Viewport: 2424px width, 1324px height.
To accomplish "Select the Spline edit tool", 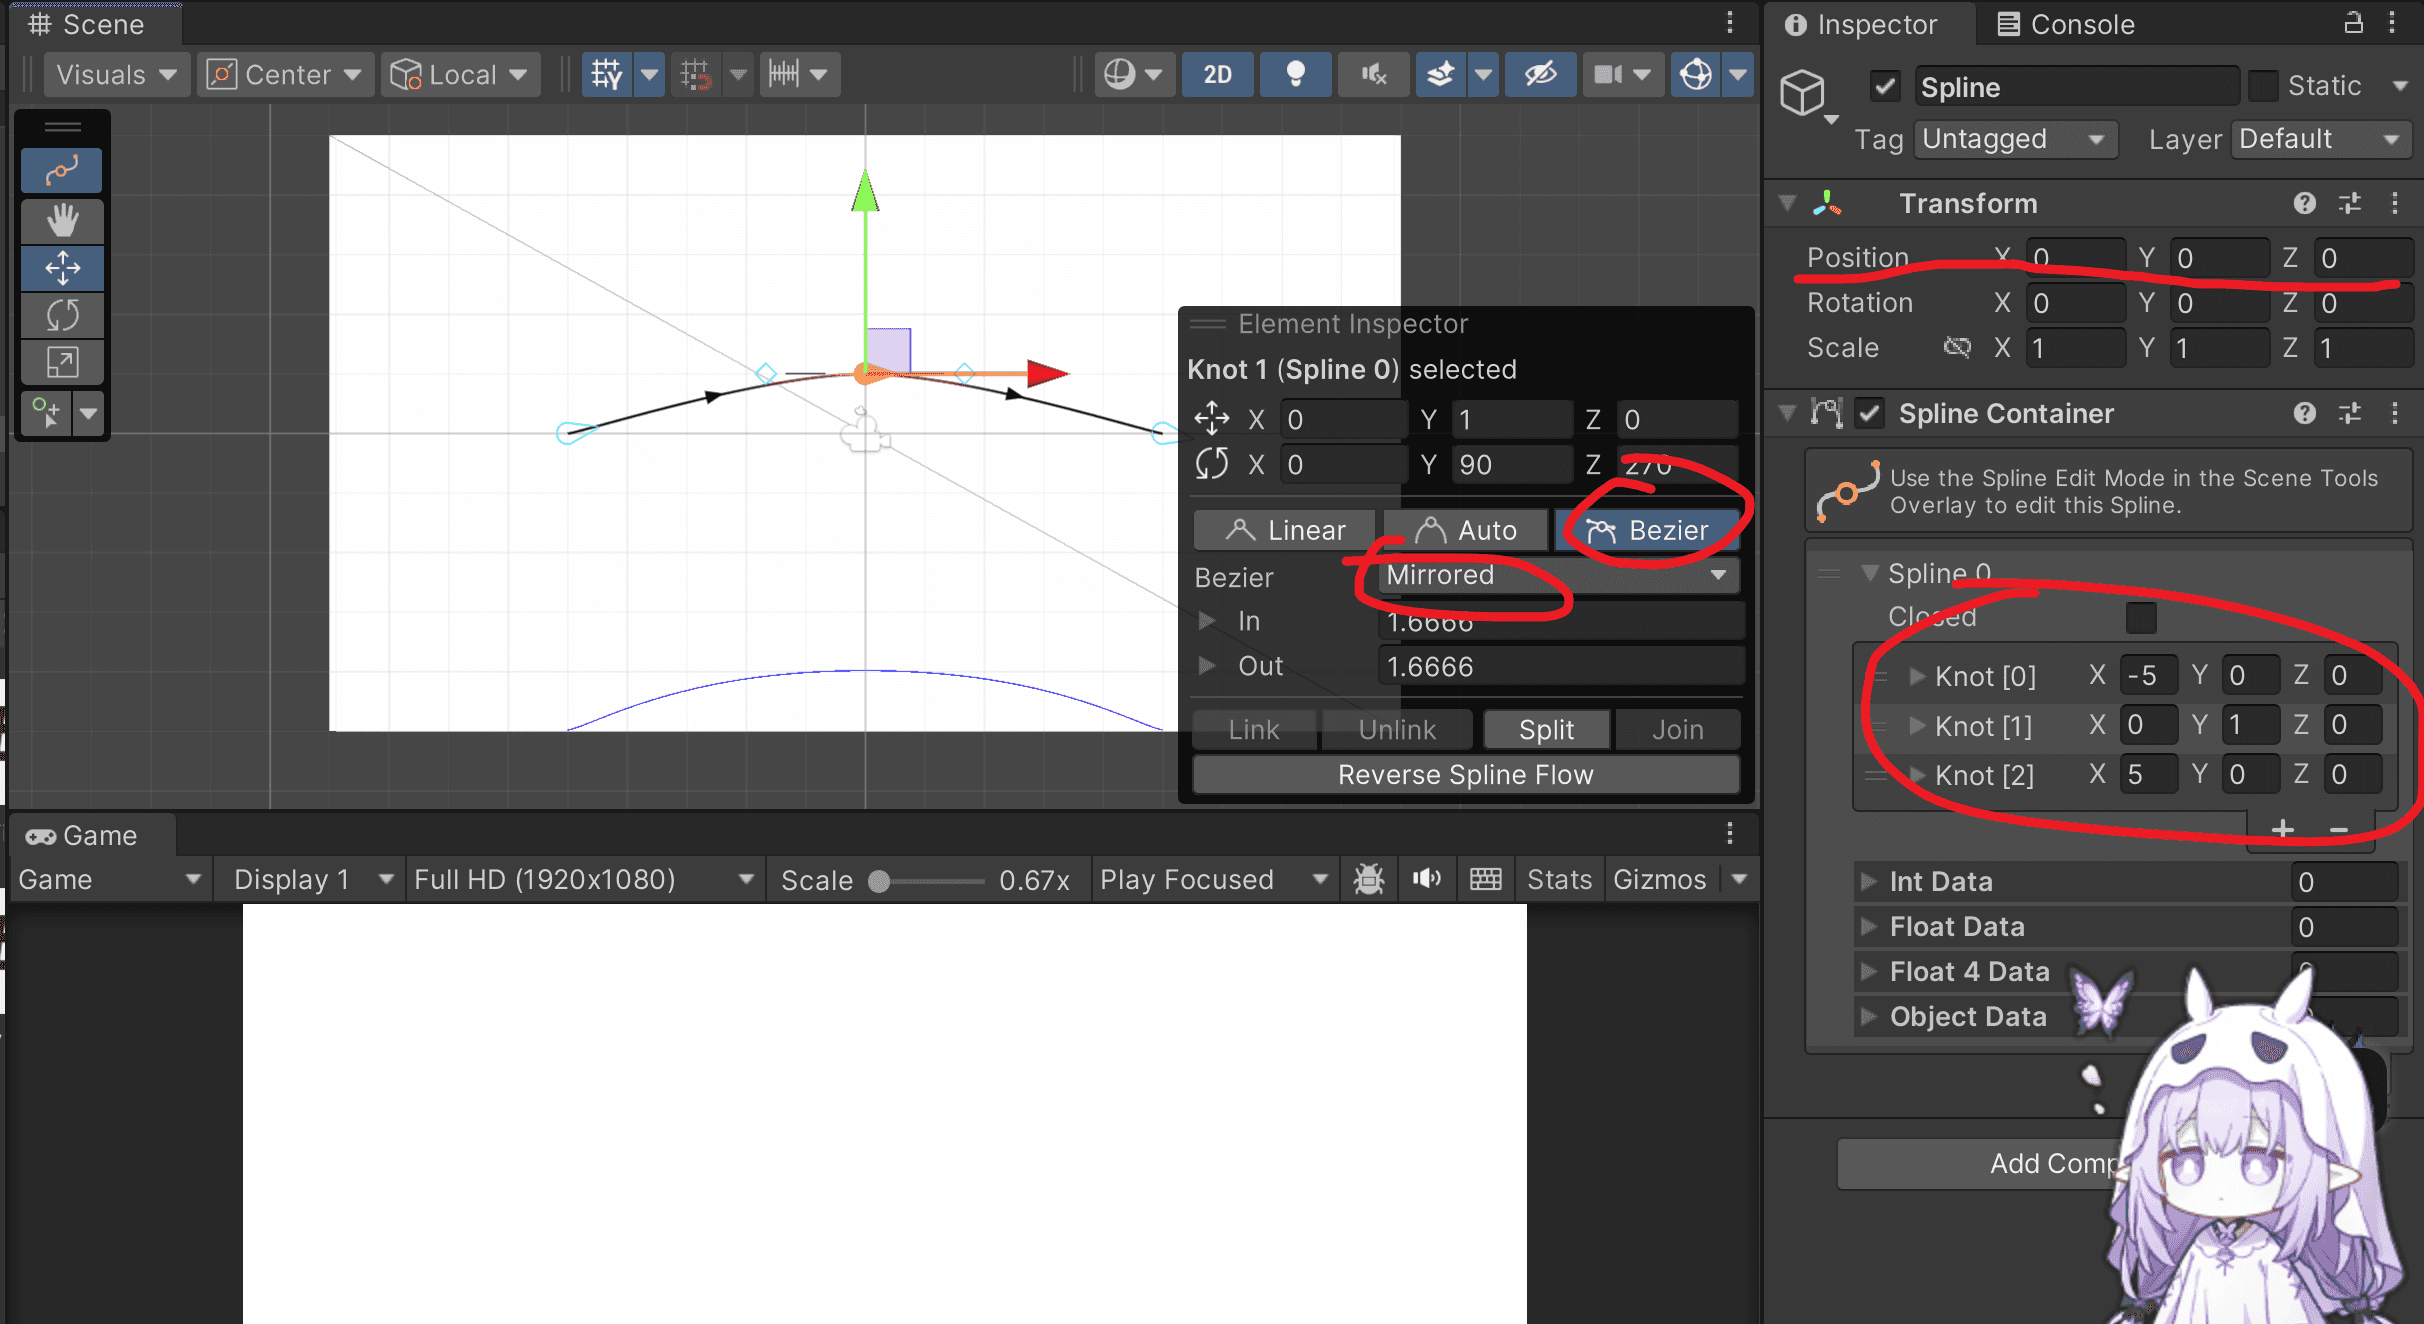I will [62, 171].
